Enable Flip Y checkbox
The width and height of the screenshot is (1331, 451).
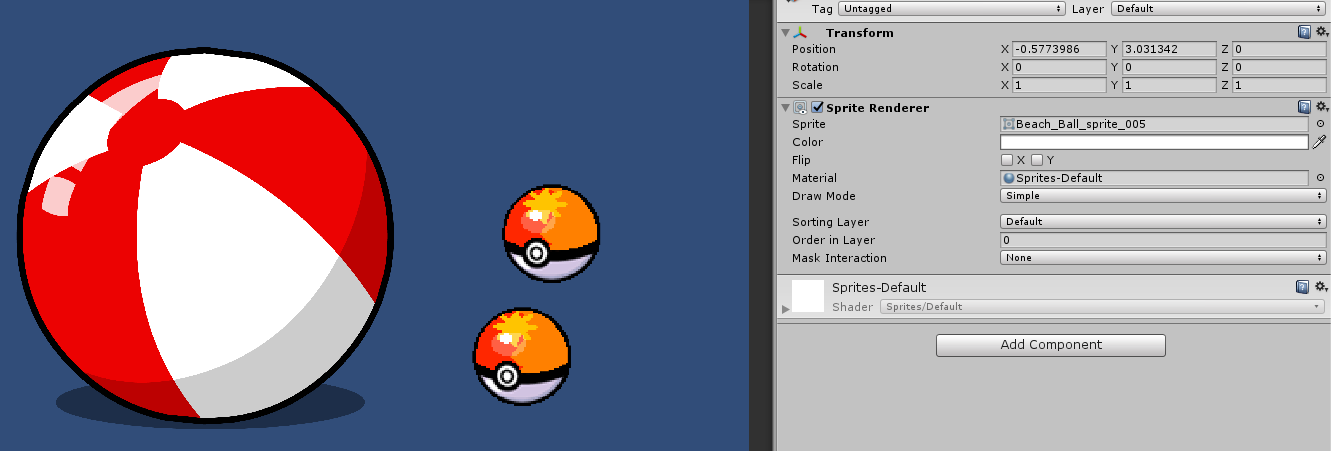[x=1037, y=160]
